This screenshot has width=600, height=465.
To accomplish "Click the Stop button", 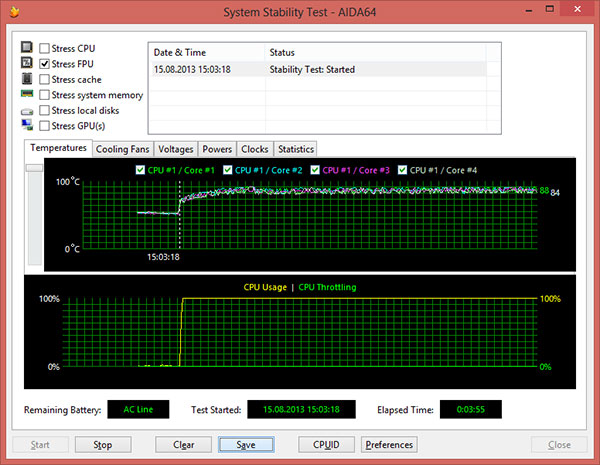I will 103,444.
